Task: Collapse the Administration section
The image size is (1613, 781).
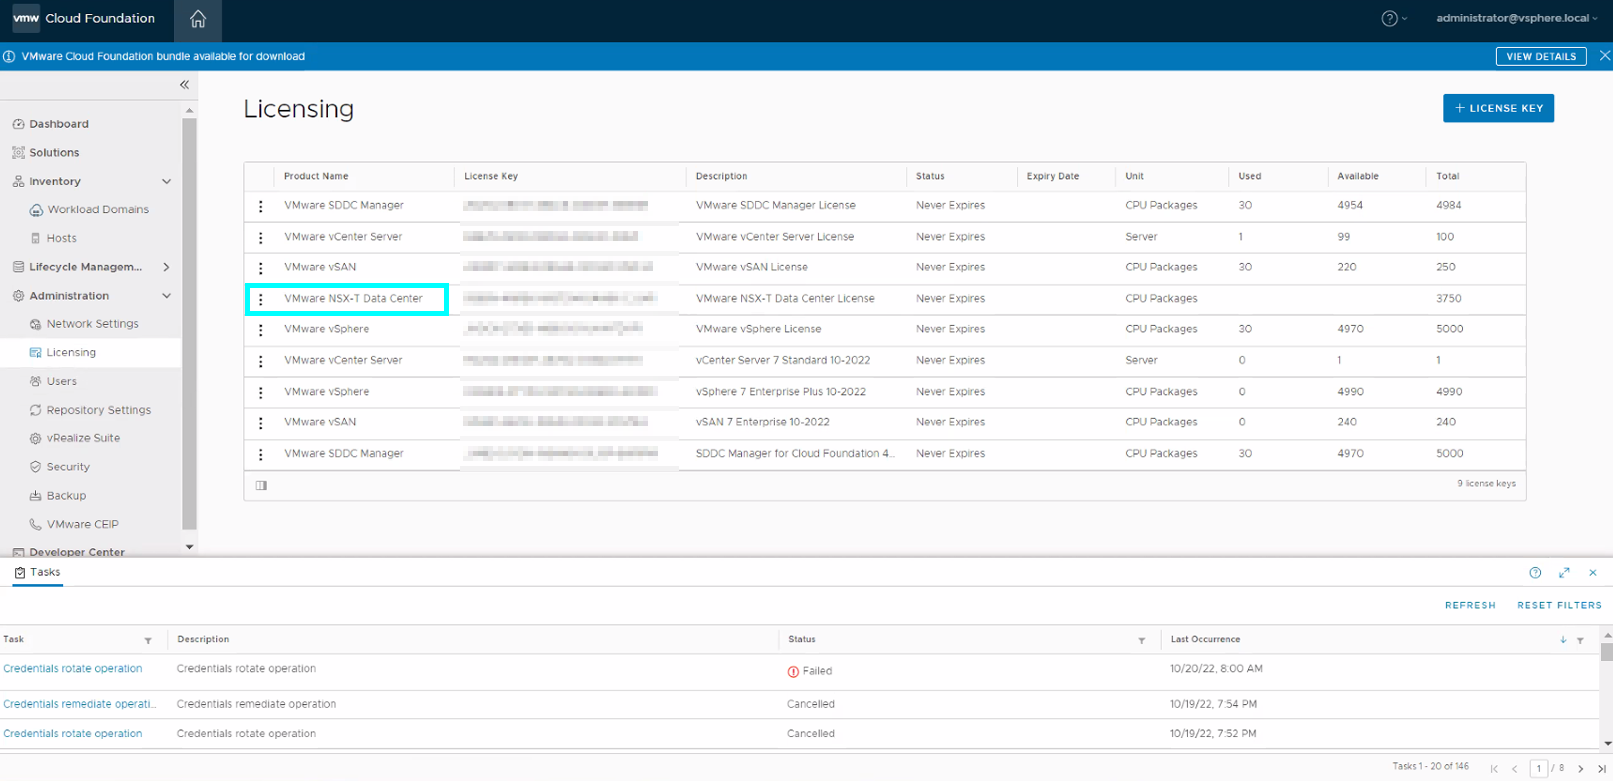Action: click(166, 296)
